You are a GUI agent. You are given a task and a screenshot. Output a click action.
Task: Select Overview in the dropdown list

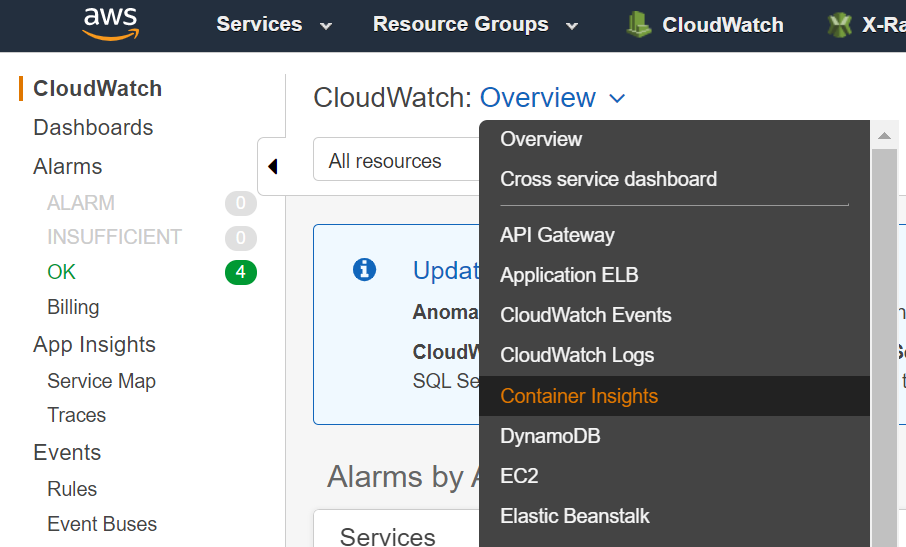point(541,139)
